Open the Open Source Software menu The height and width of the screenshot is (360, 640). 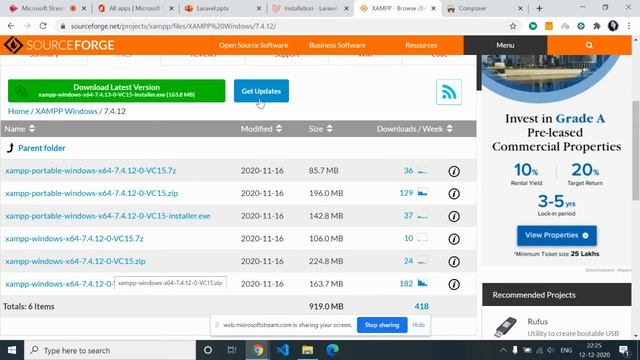point(253,45)
